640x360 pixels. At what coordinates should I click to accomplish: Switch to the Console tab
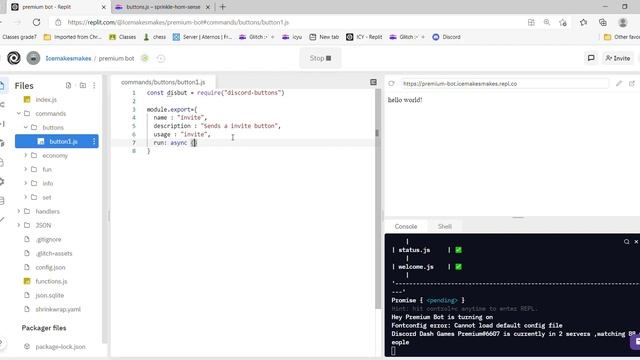click(406, 227)
